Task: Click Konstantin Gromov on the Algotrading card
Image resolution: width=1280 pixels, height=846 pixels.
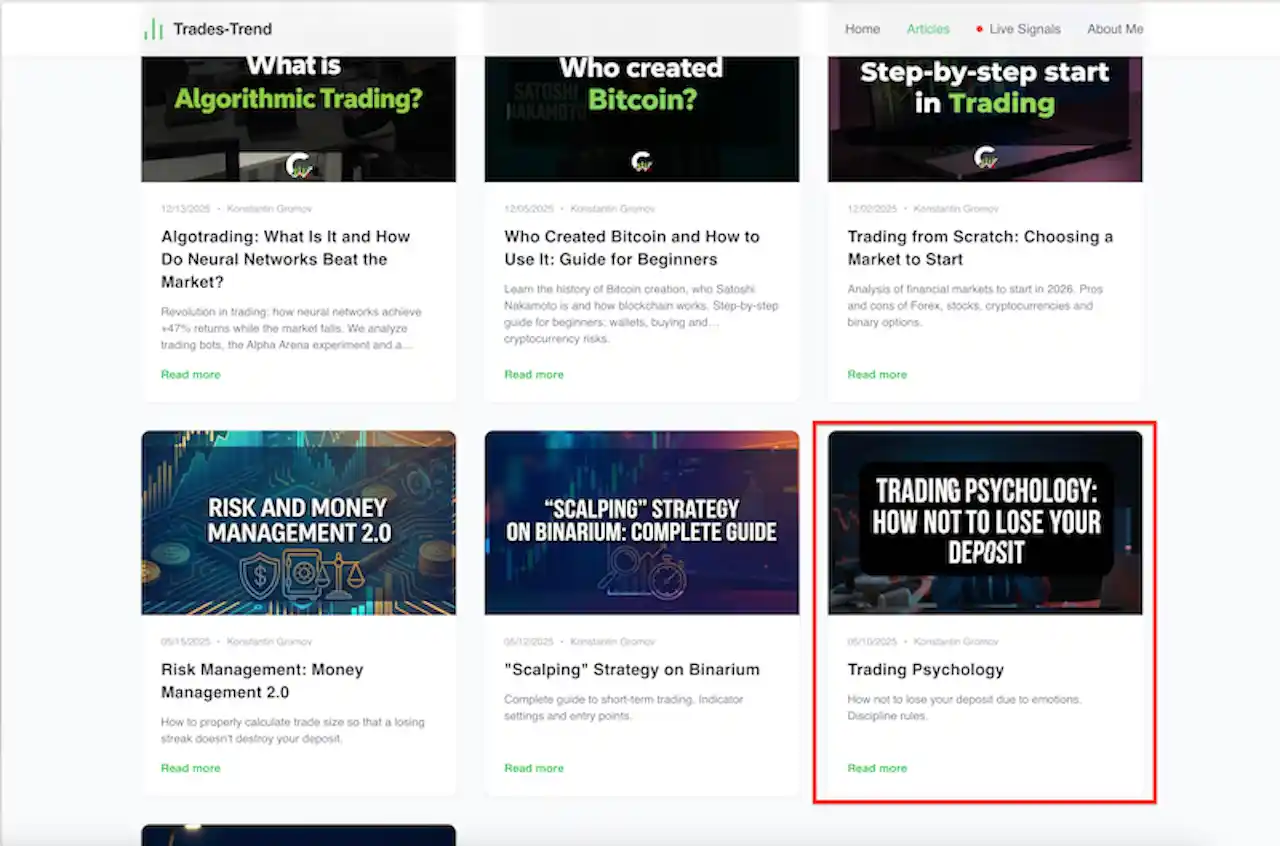Action: click(x=269, y=209)
